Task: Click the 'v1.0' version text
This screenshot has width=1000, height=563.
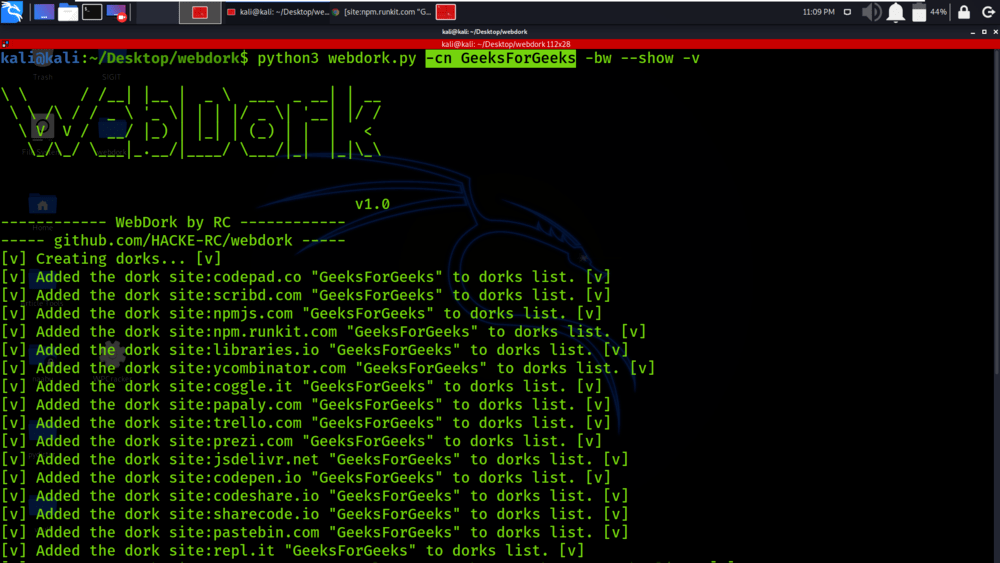Action: click(372, 205)
